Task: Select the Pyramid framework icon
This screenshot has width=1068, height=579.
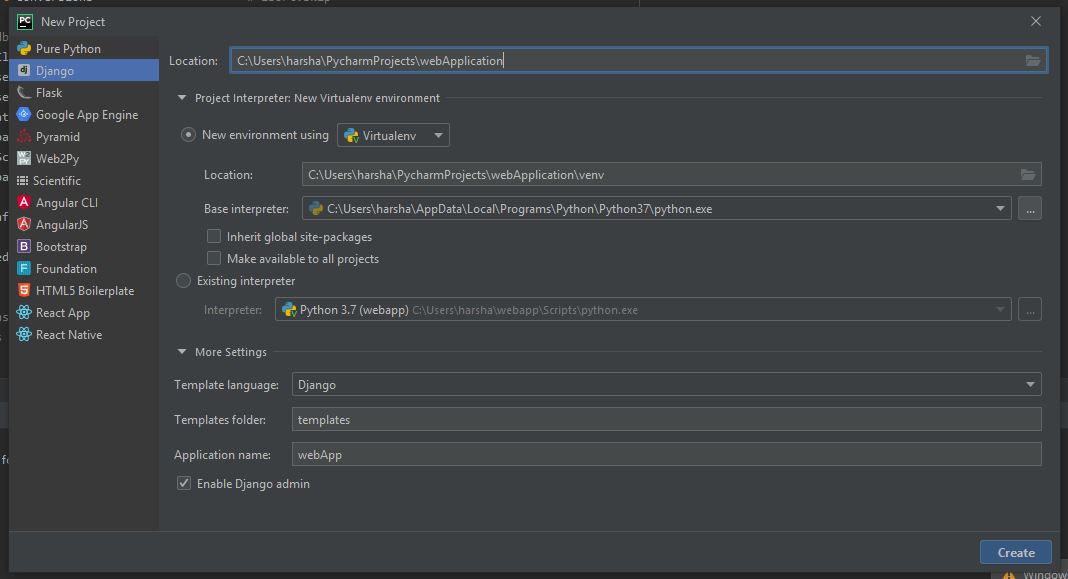Action: click(22, 136)
